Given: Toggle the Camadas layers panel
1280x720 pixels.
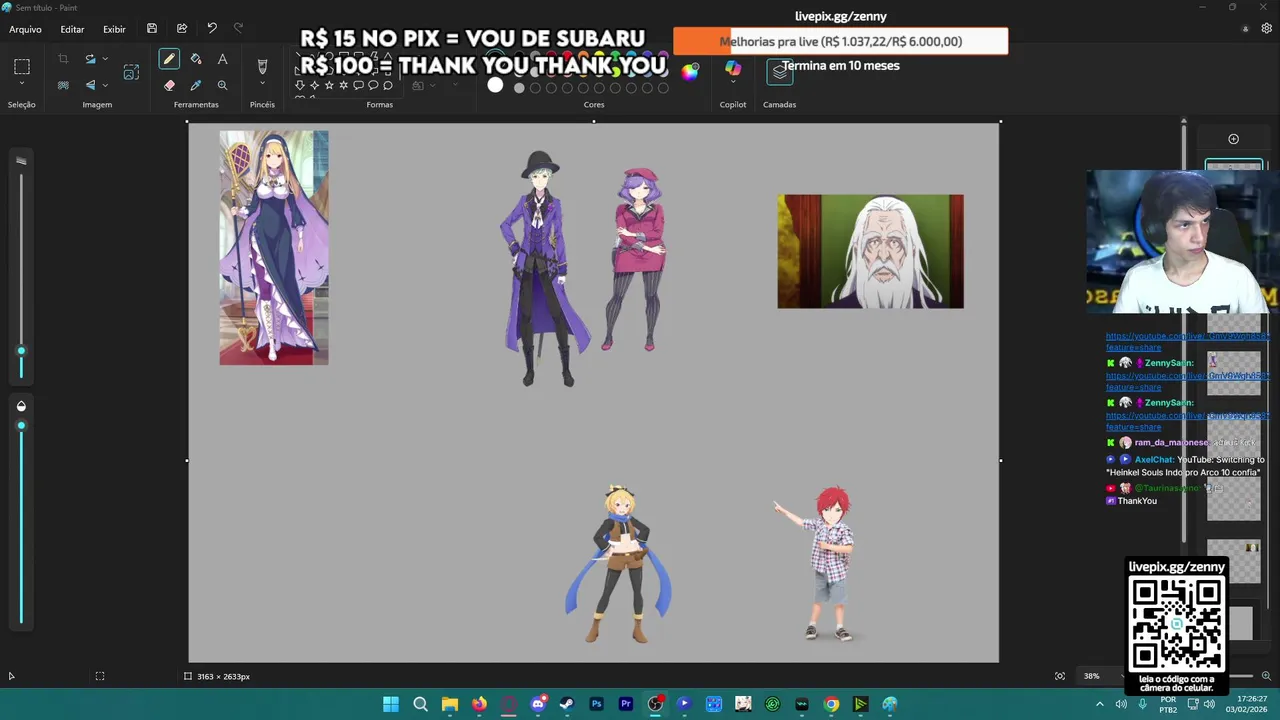Looking at the screenshot, I should point(780,72).
